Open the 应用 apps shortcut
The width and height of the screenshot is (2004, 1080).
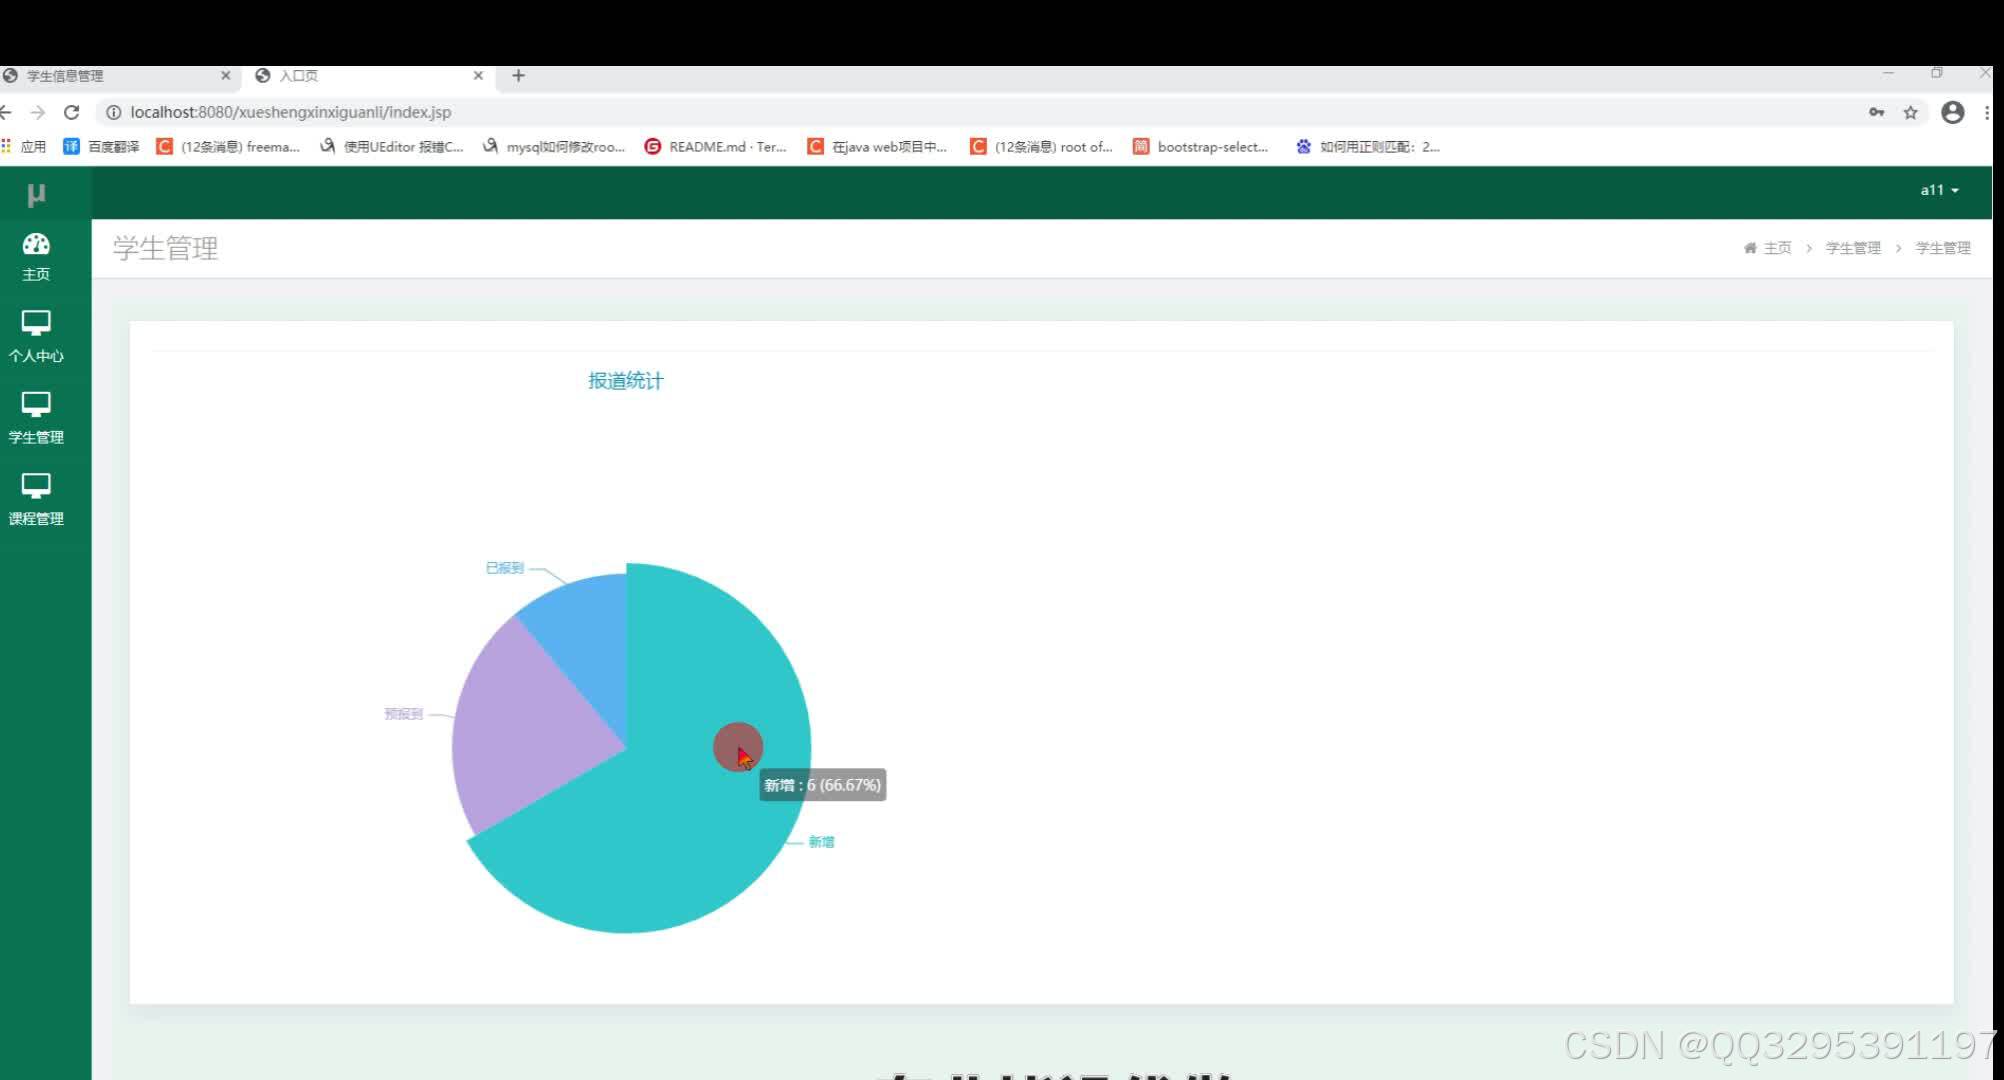[x=24, y=147]
